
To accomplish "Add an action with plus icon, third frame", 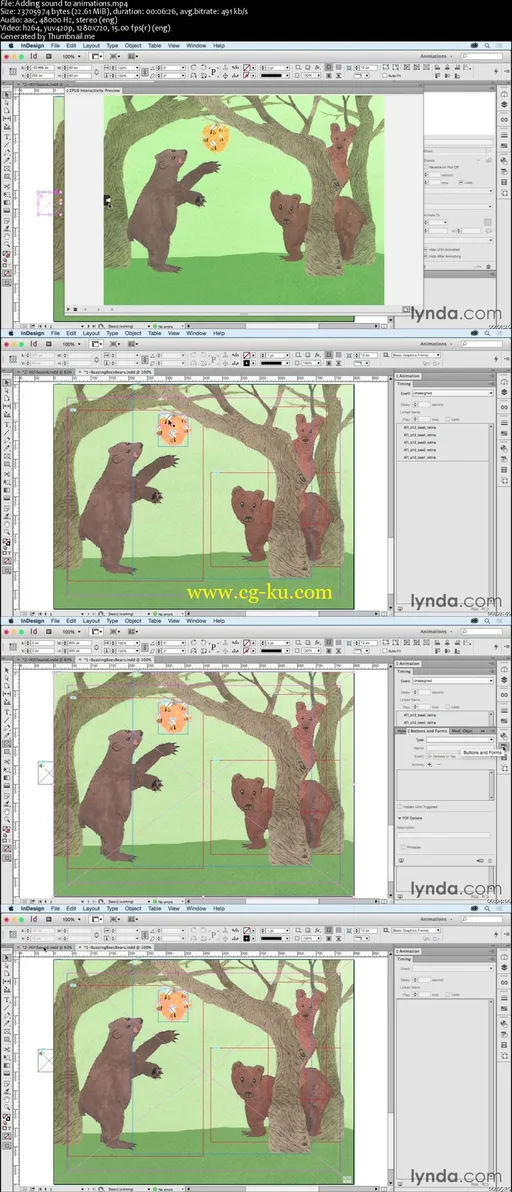I will click(428, 764).
